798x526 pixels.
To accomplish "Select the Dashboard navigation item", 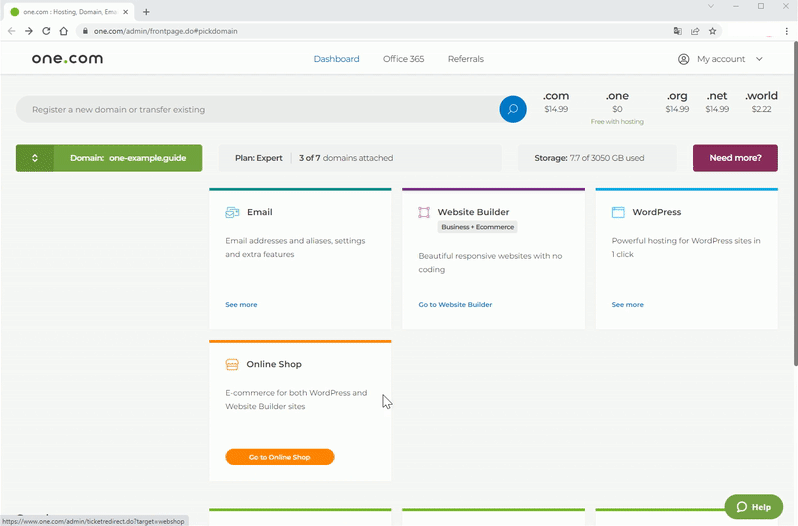I will click(336, 59).
